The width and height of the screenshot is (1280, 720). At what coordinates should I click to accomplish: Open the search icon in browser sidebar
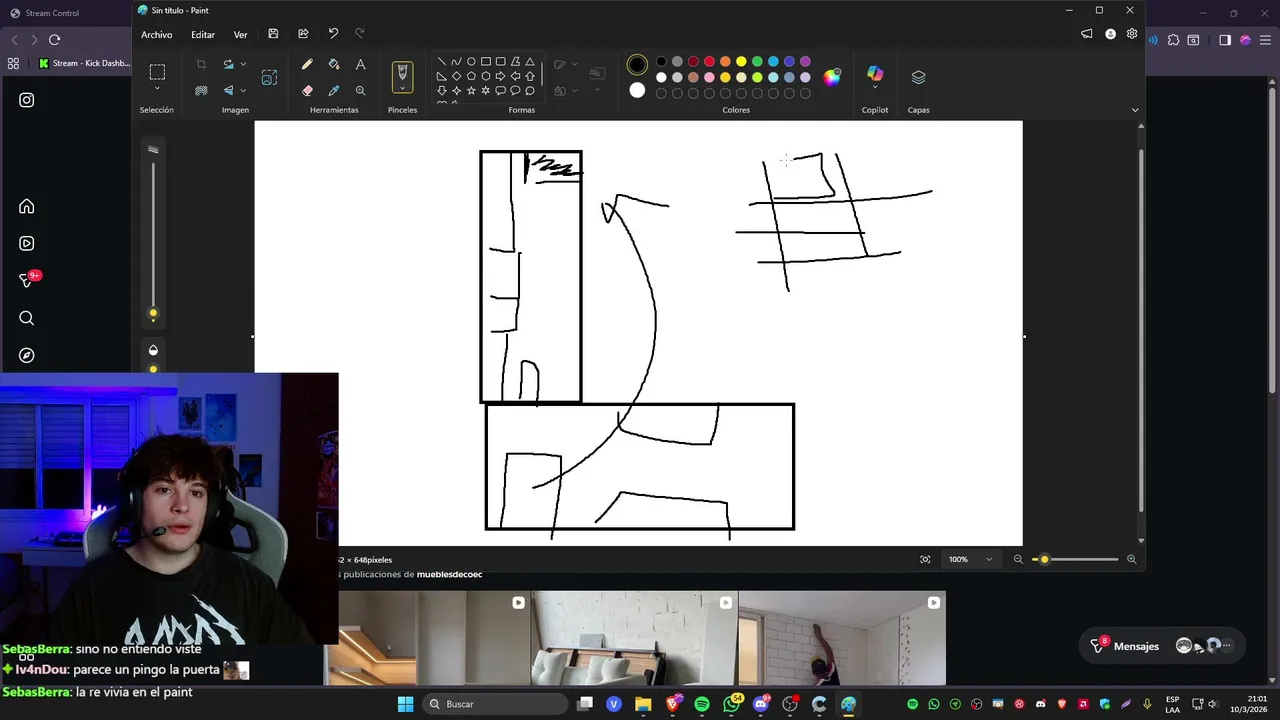[x=27, y=318]
